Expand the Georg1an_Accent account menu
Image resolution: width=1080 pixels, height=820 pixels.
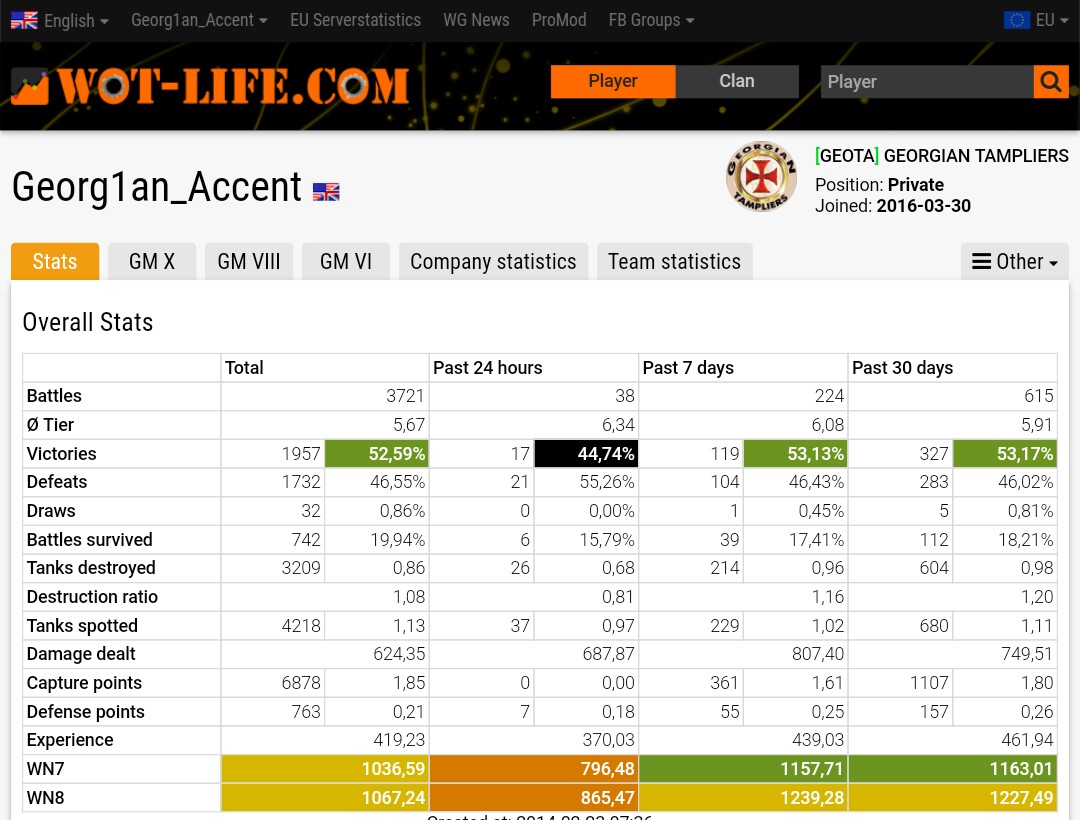tap(199, 21)
